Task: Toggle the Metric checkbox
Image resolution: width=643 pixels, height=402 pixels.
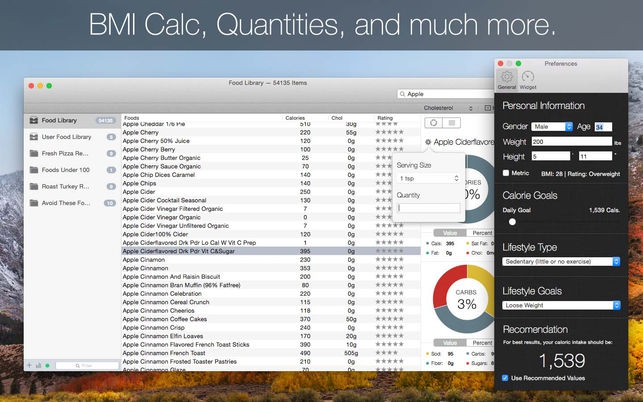Action: coord(506,173)
